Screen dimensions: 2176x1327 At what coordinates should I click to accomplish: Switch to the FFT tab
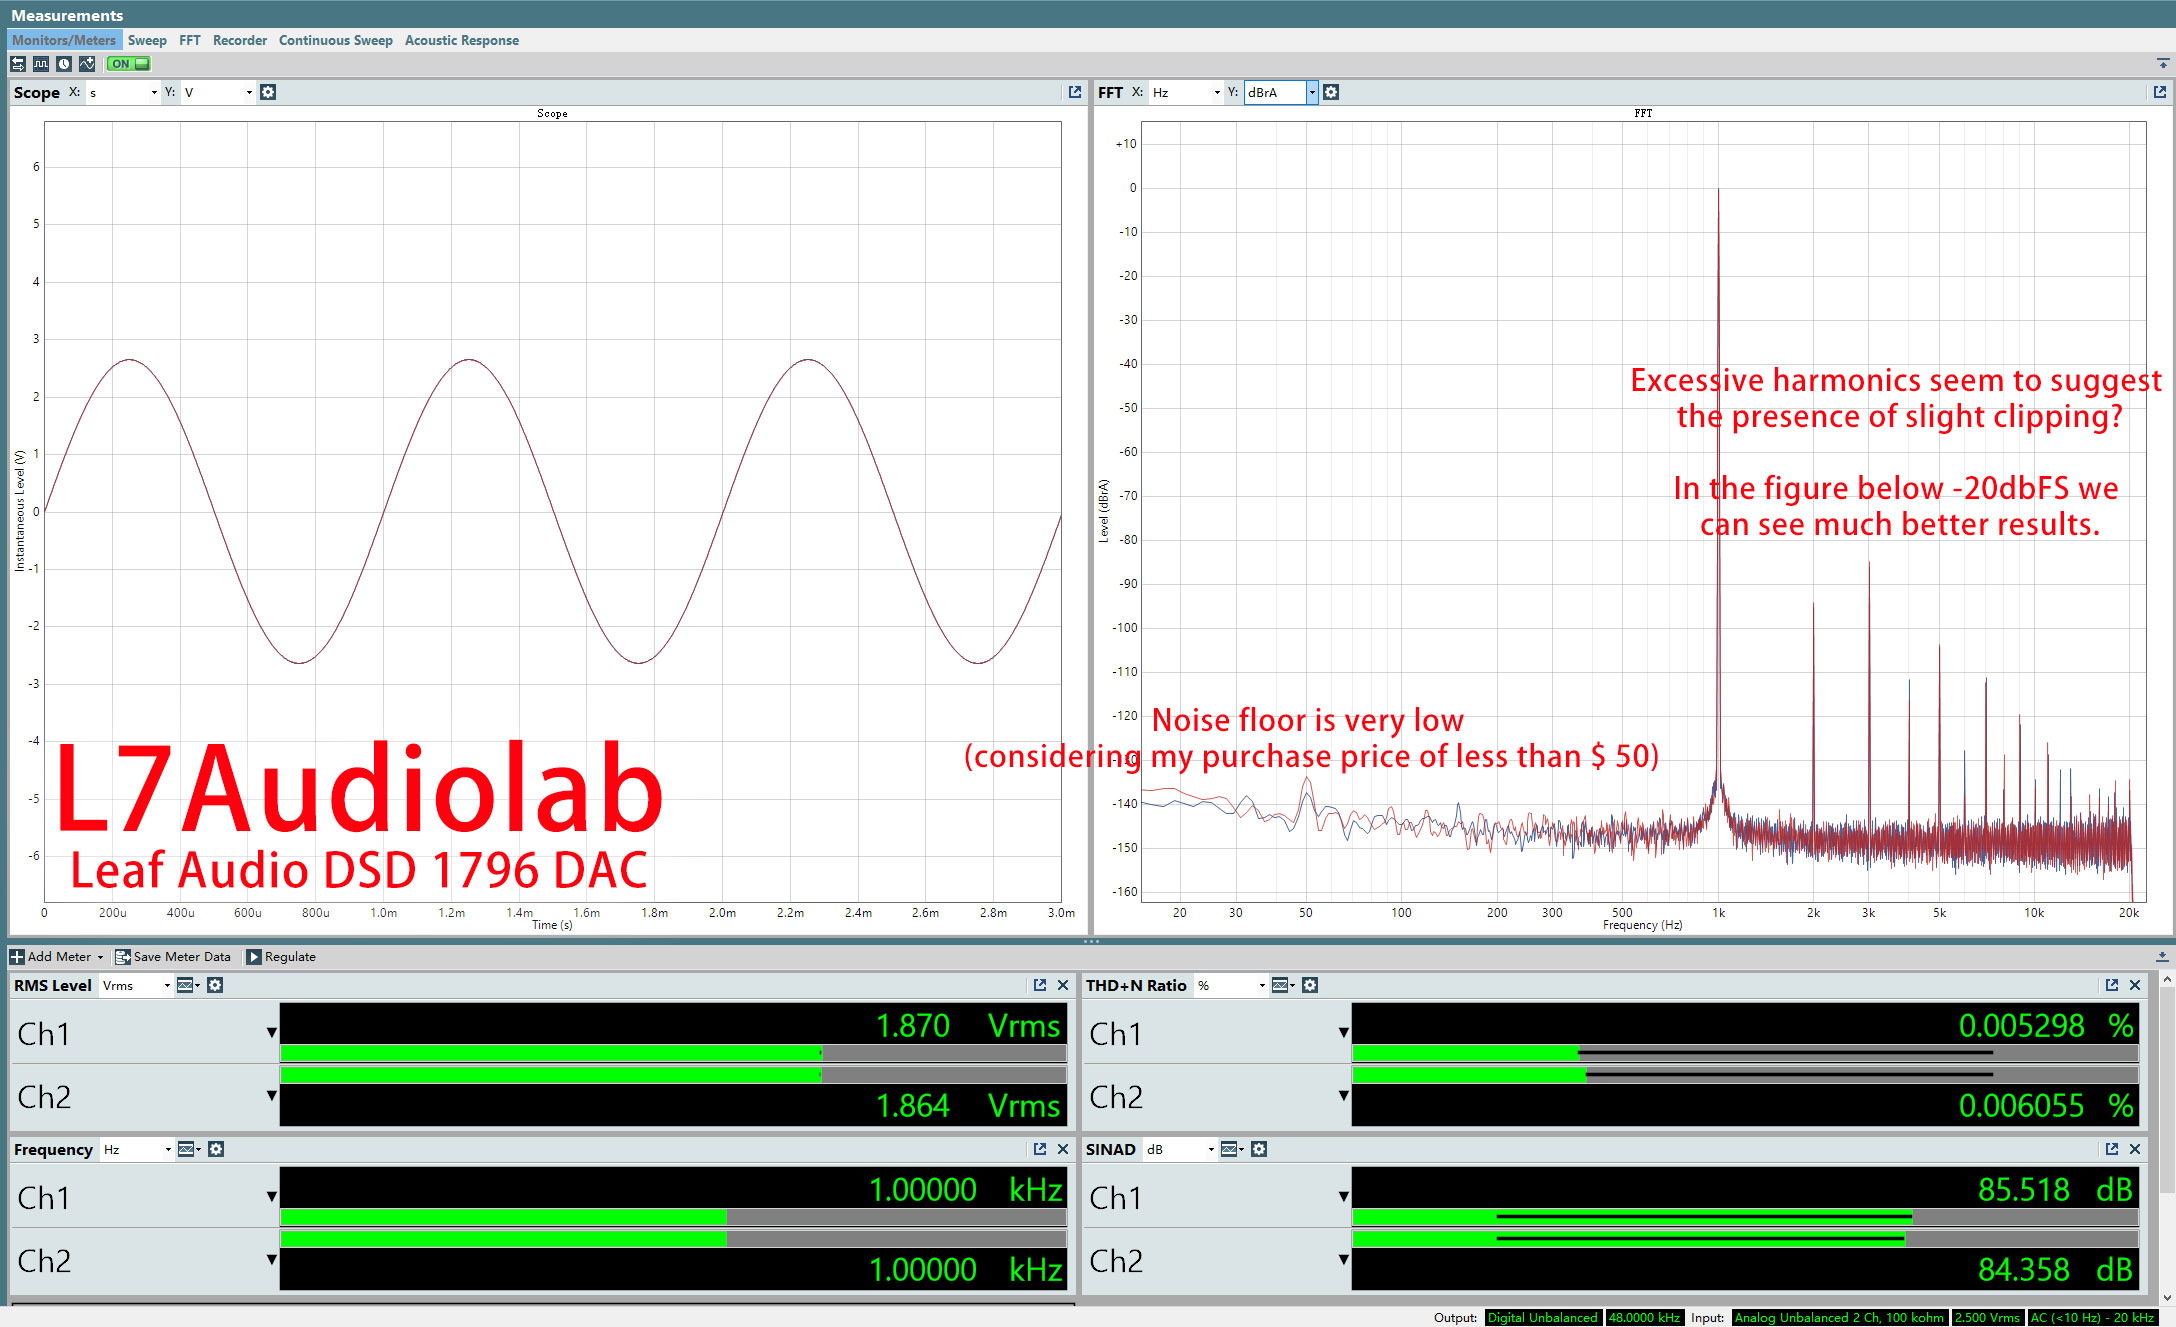(190, 40)
